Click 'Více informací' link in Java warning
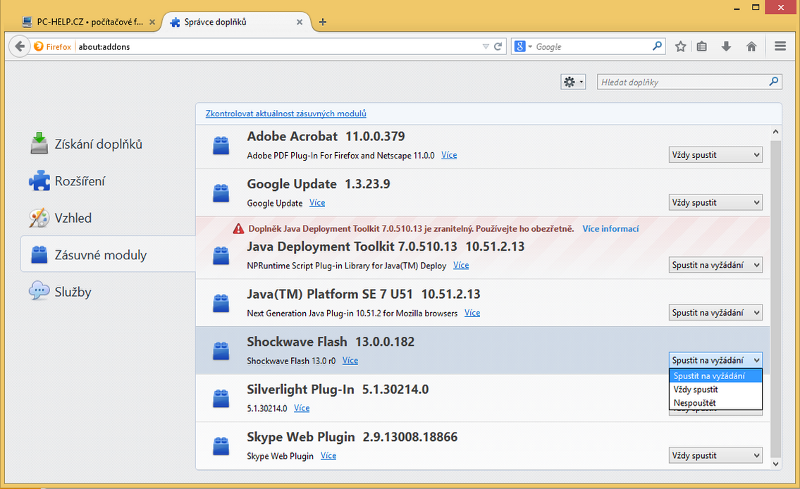 pyautogui.click(x=612, y=228)
